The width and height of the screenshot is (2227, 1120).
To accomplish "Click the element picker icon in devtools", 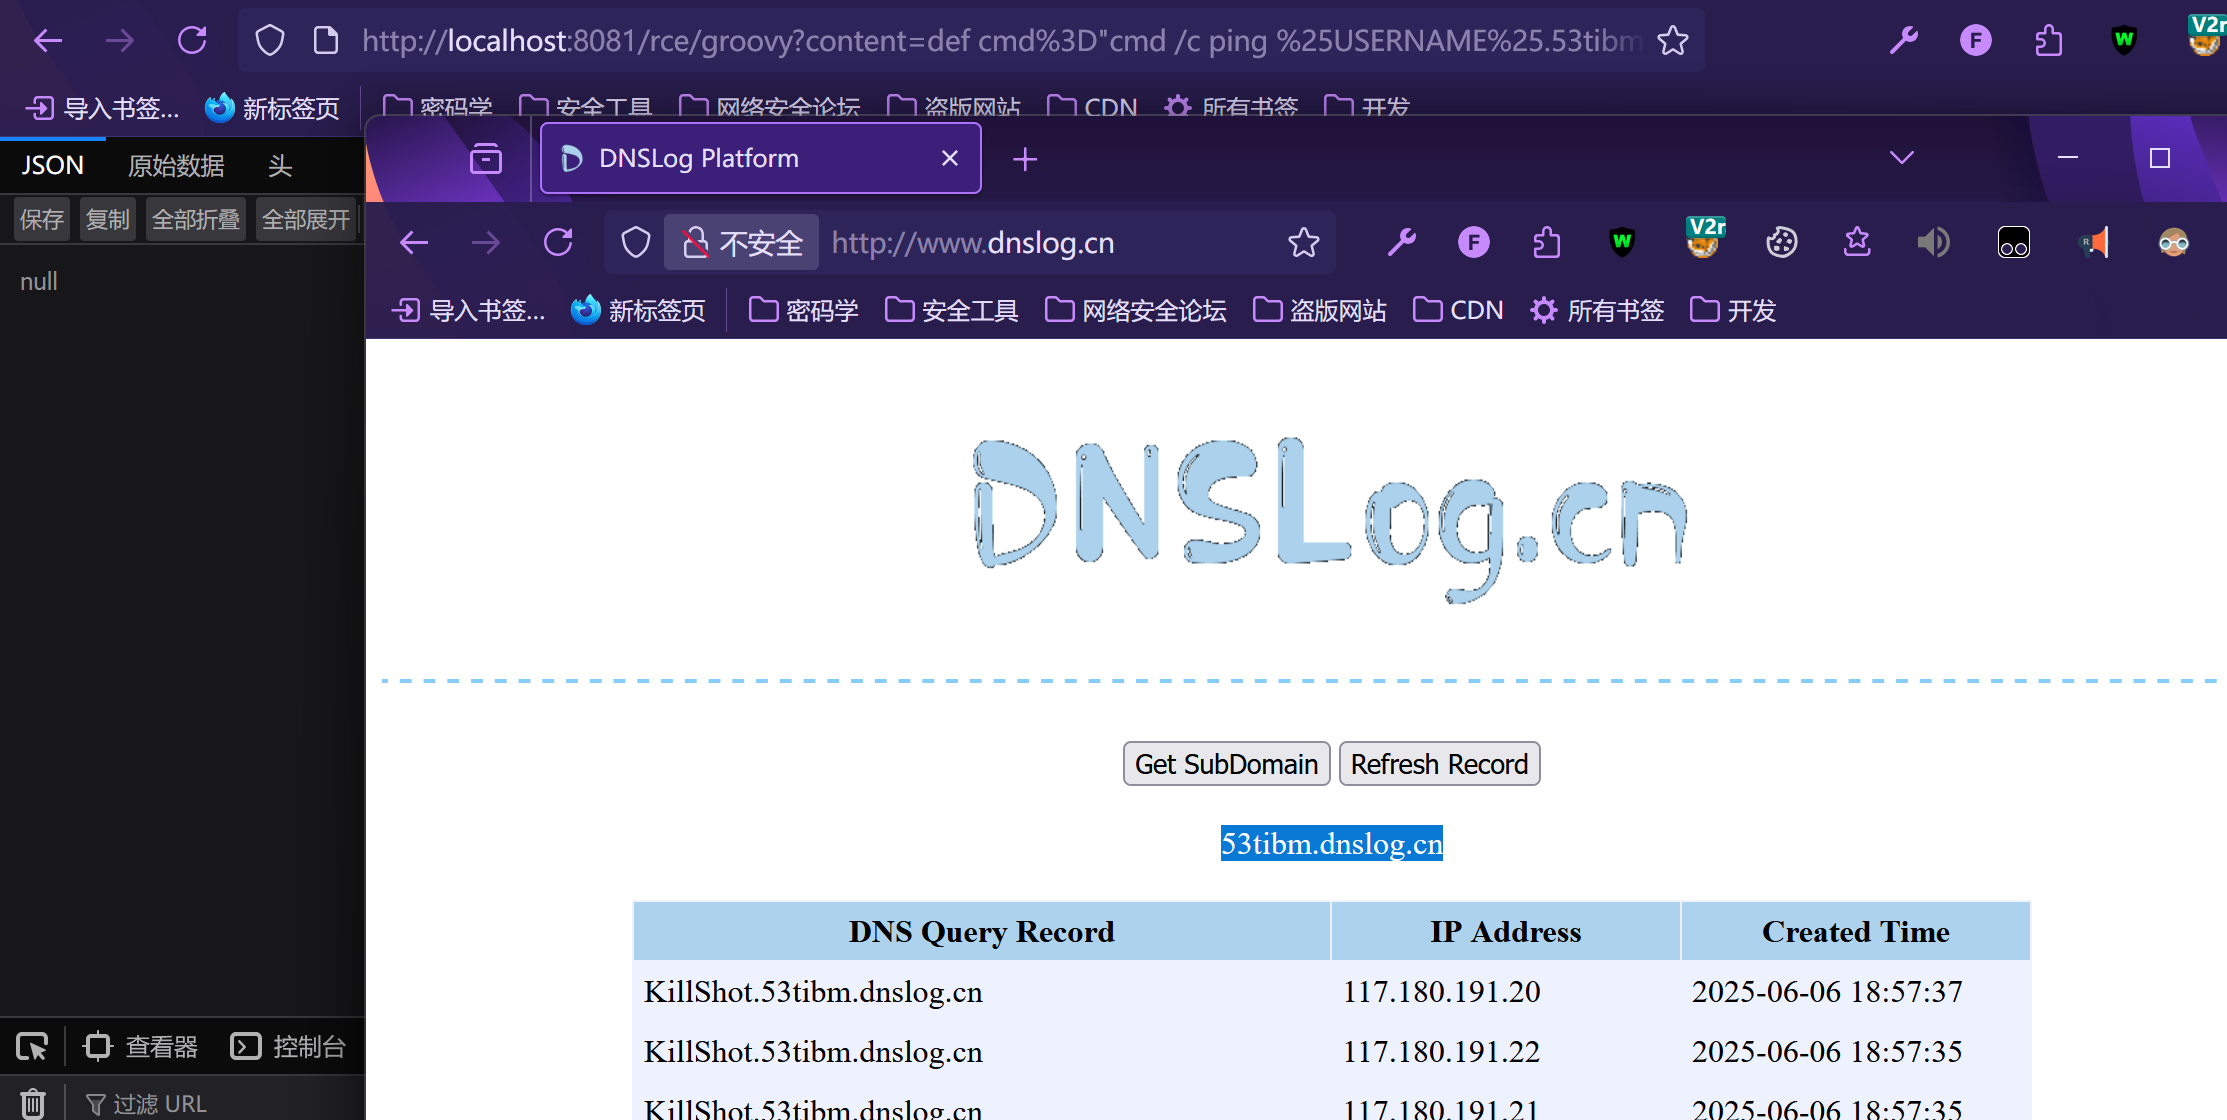I will coord(32,1047).
